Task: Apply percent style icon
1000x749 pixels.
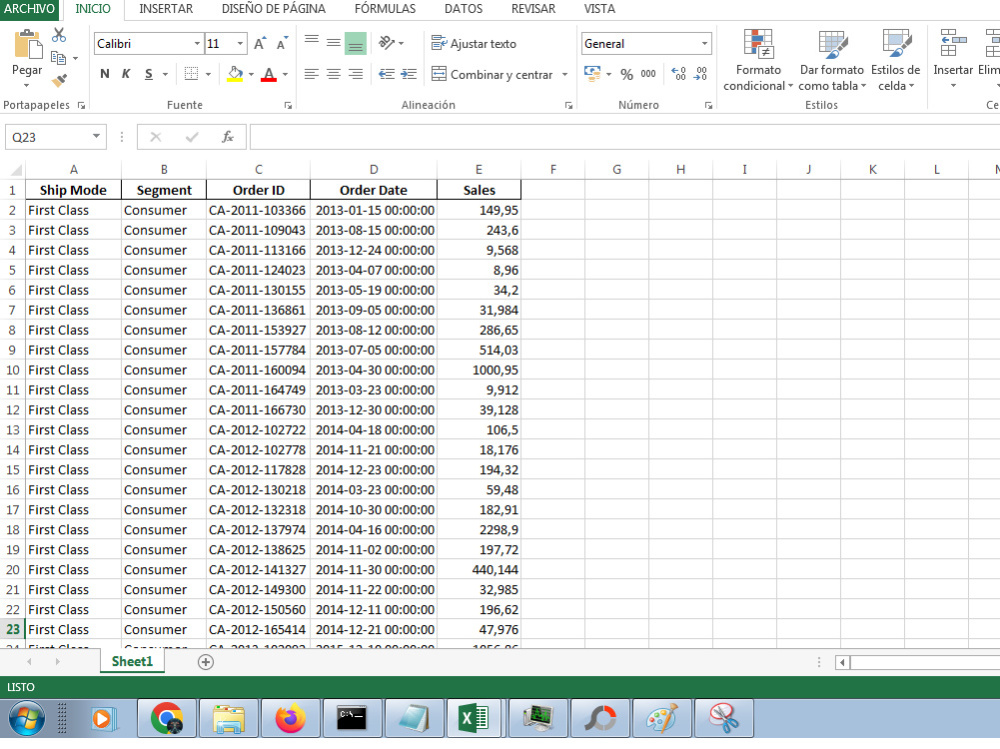Action: pos(627,74)
